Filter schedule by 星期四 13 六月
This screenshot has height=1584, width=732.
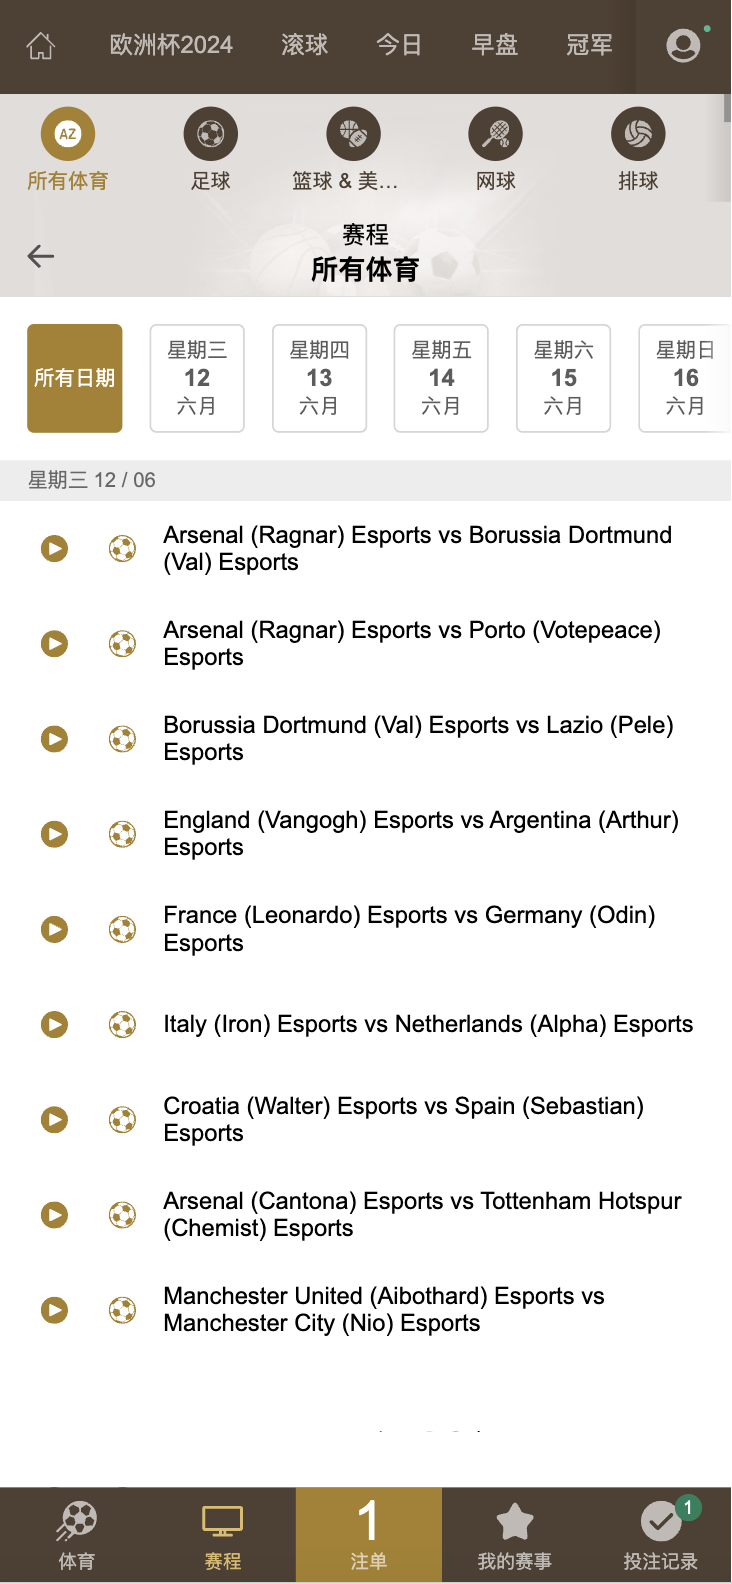319,378
